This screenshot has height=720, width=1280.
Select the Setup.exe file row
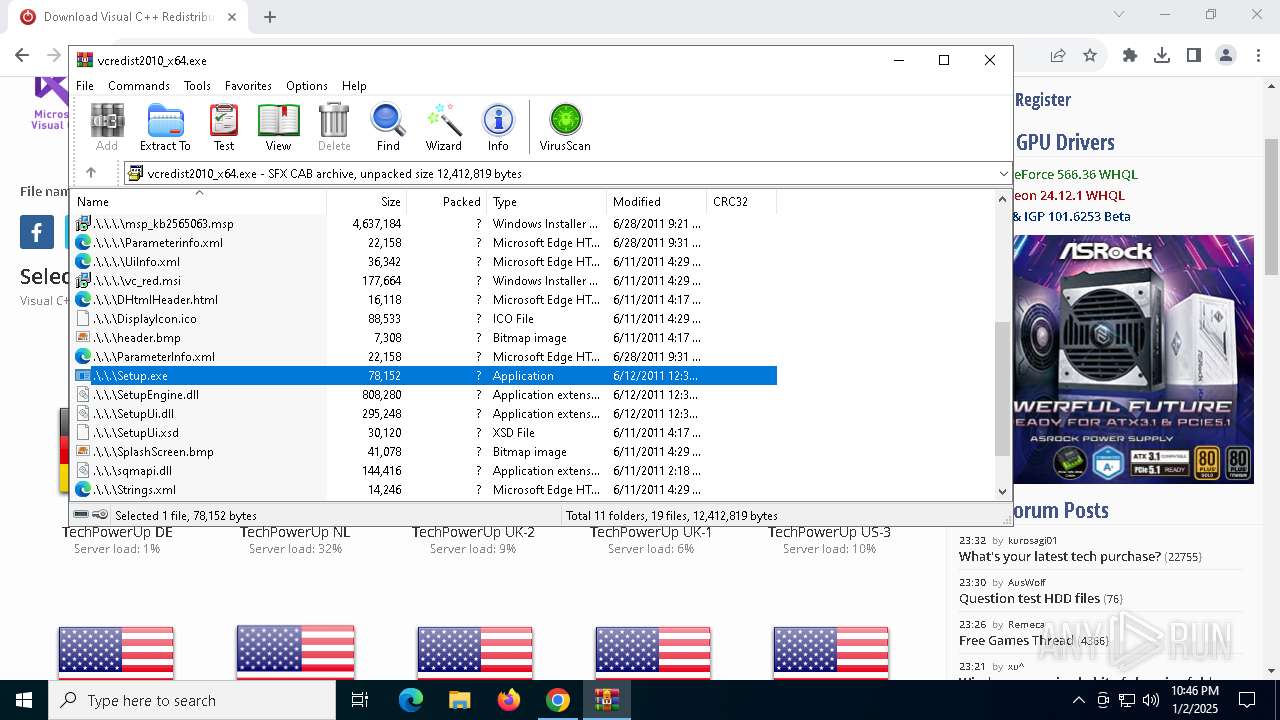coord(425,376)
